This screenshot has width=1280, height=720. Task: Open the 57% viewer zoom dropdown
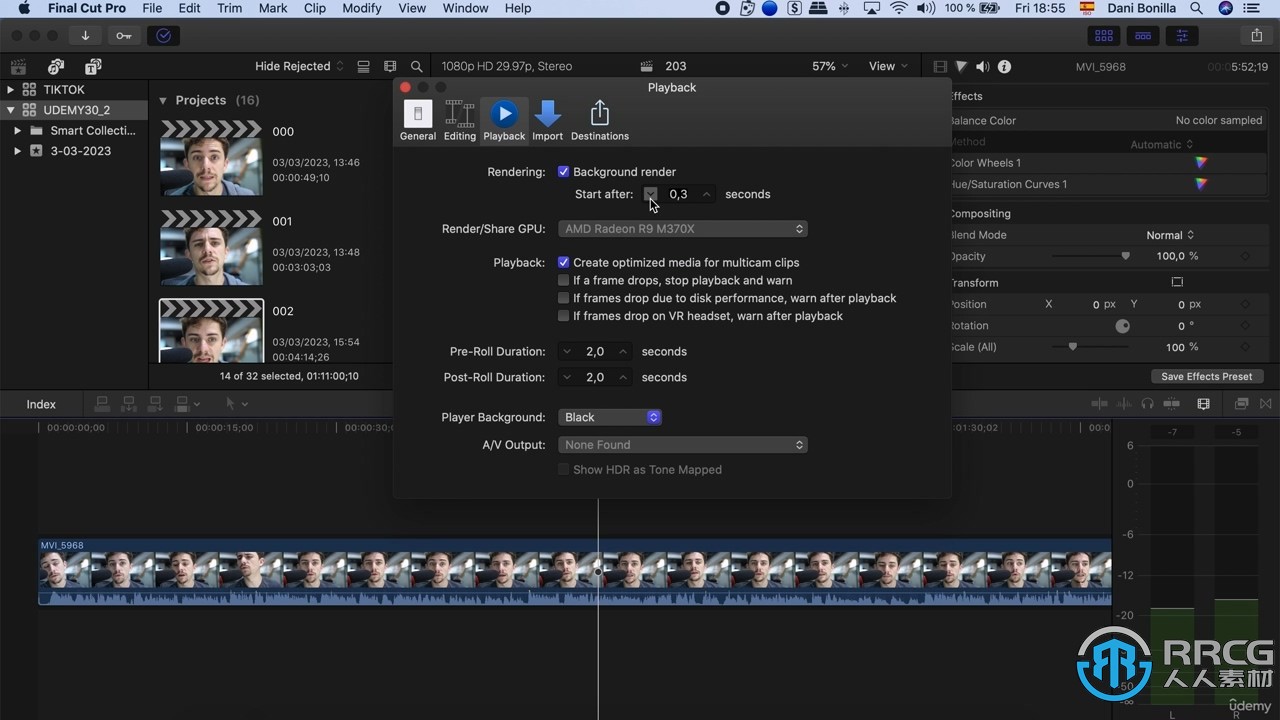click(x=830, y=66)
